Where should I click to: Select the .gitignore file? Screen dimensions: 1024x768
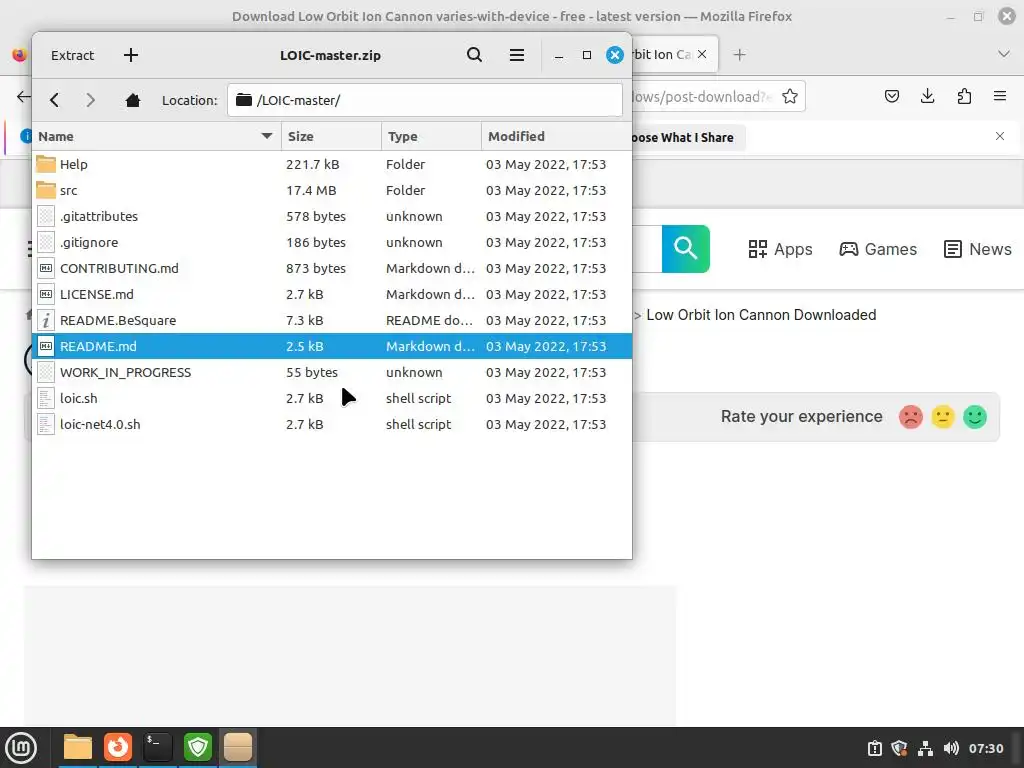[x=332, y=242]
